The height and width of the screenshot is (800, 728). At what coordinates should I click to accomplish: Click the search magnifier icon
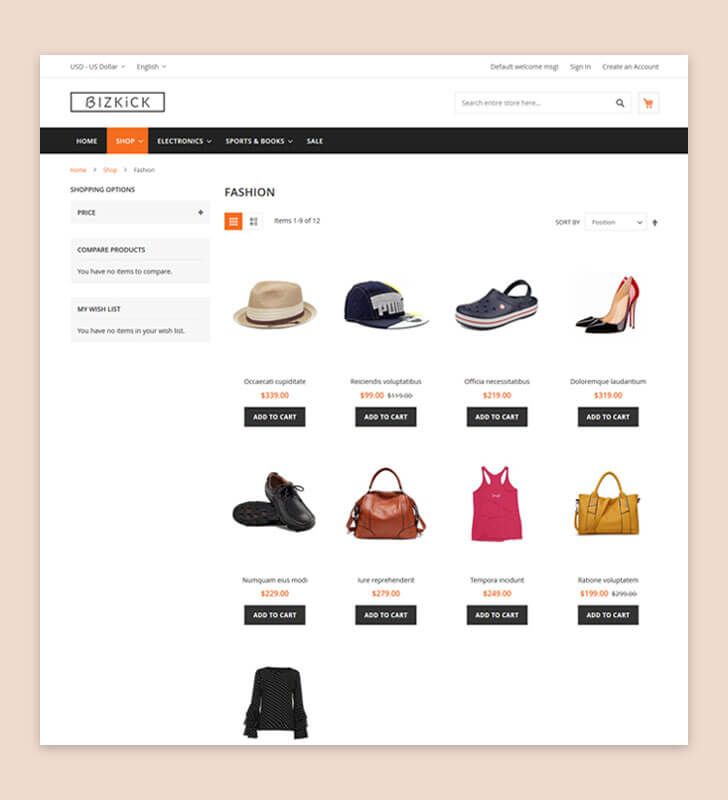point(620,103)
